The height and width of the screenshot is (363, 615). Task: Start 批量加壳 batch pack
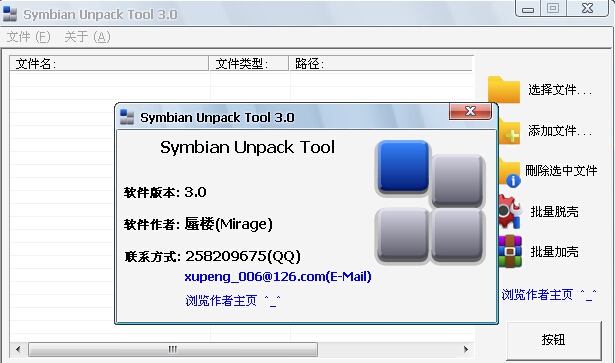coord(554,252)
